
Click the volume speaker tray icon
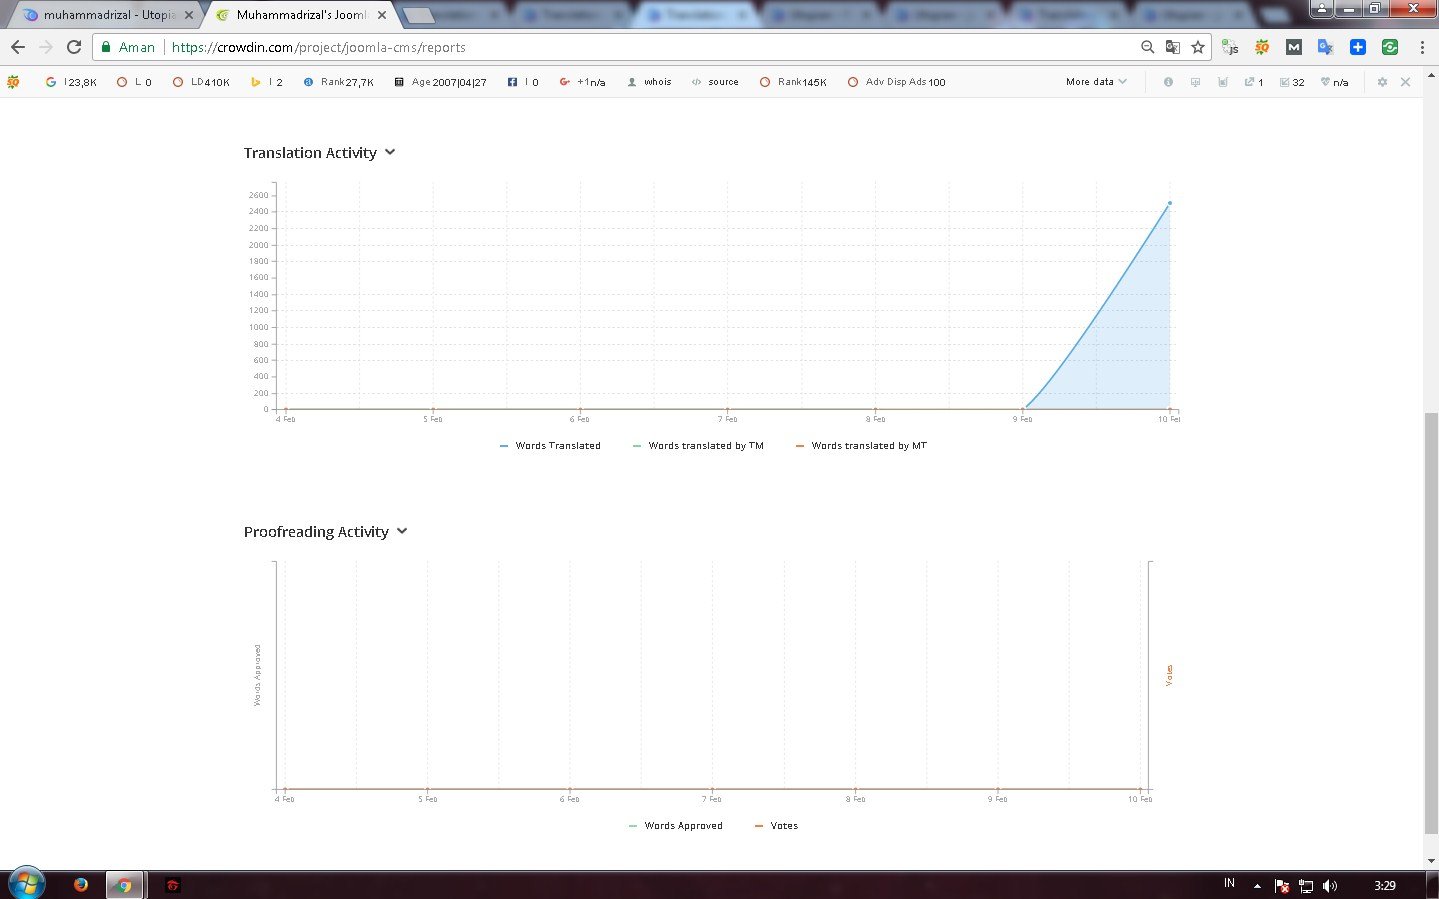point(1330,886)
